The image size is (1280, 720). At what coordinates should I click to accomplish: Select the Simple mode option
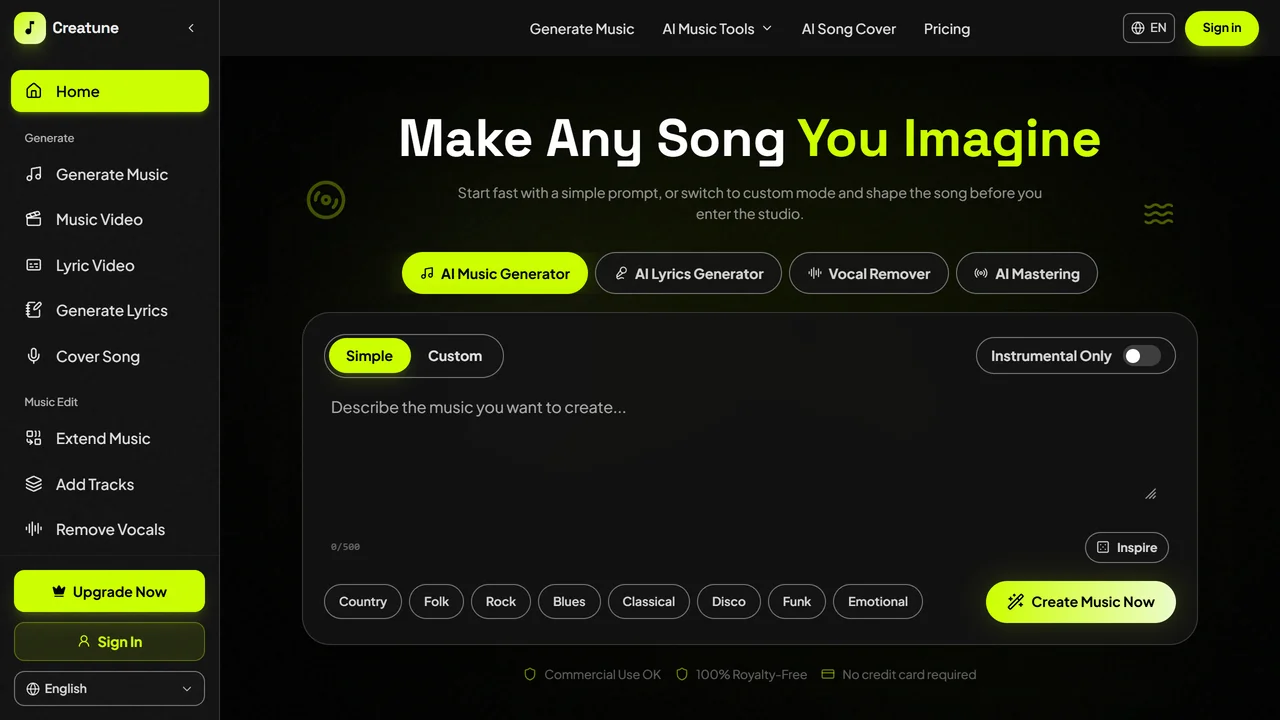[x=369, y=356]
